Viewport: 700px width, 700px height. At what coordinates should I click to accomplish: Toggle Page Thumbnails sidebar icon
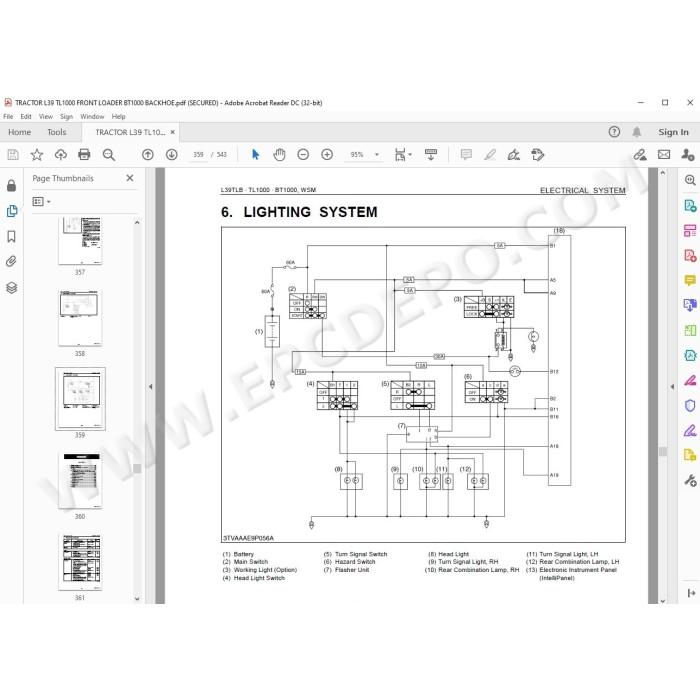click(12, 211)
